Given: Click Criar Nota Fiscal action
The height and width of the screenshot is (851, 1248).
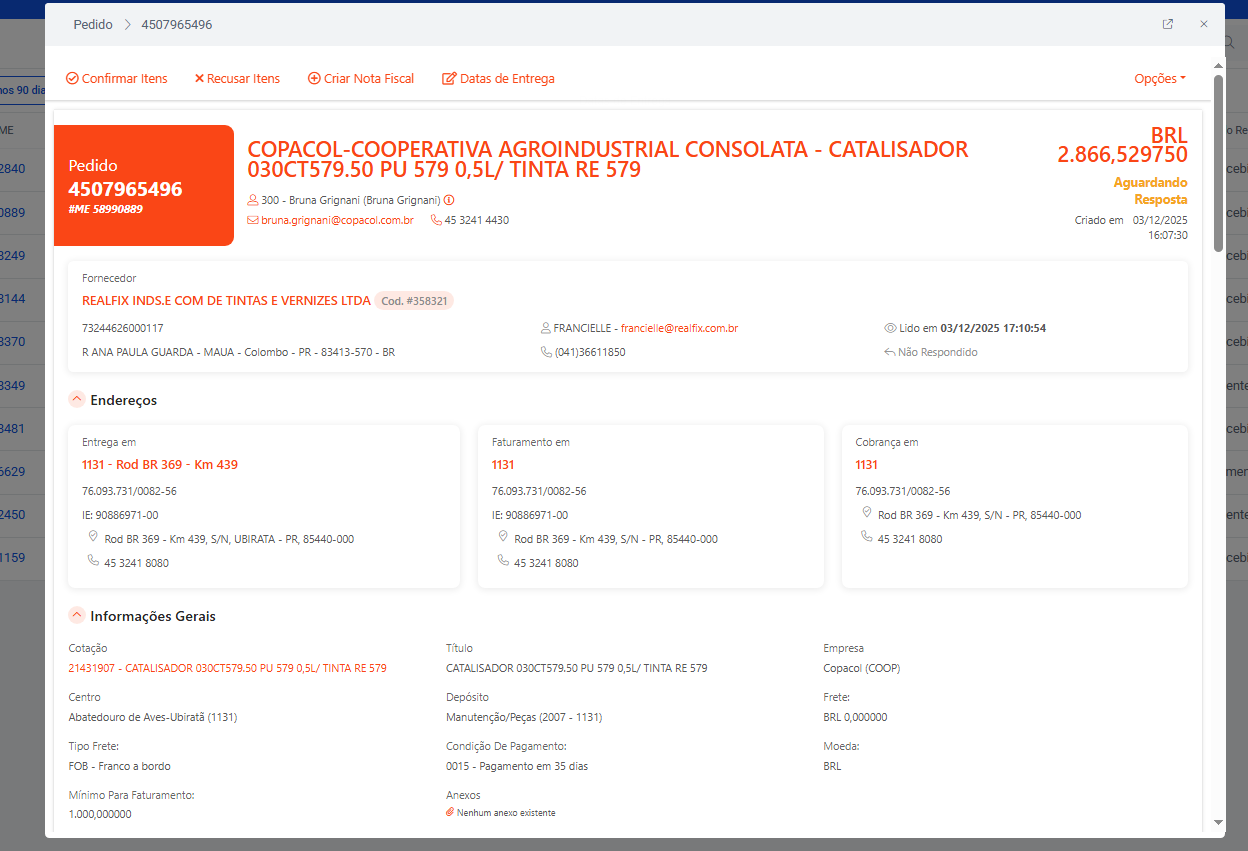Looking at the screenshot, I should (x=361, y=78).
